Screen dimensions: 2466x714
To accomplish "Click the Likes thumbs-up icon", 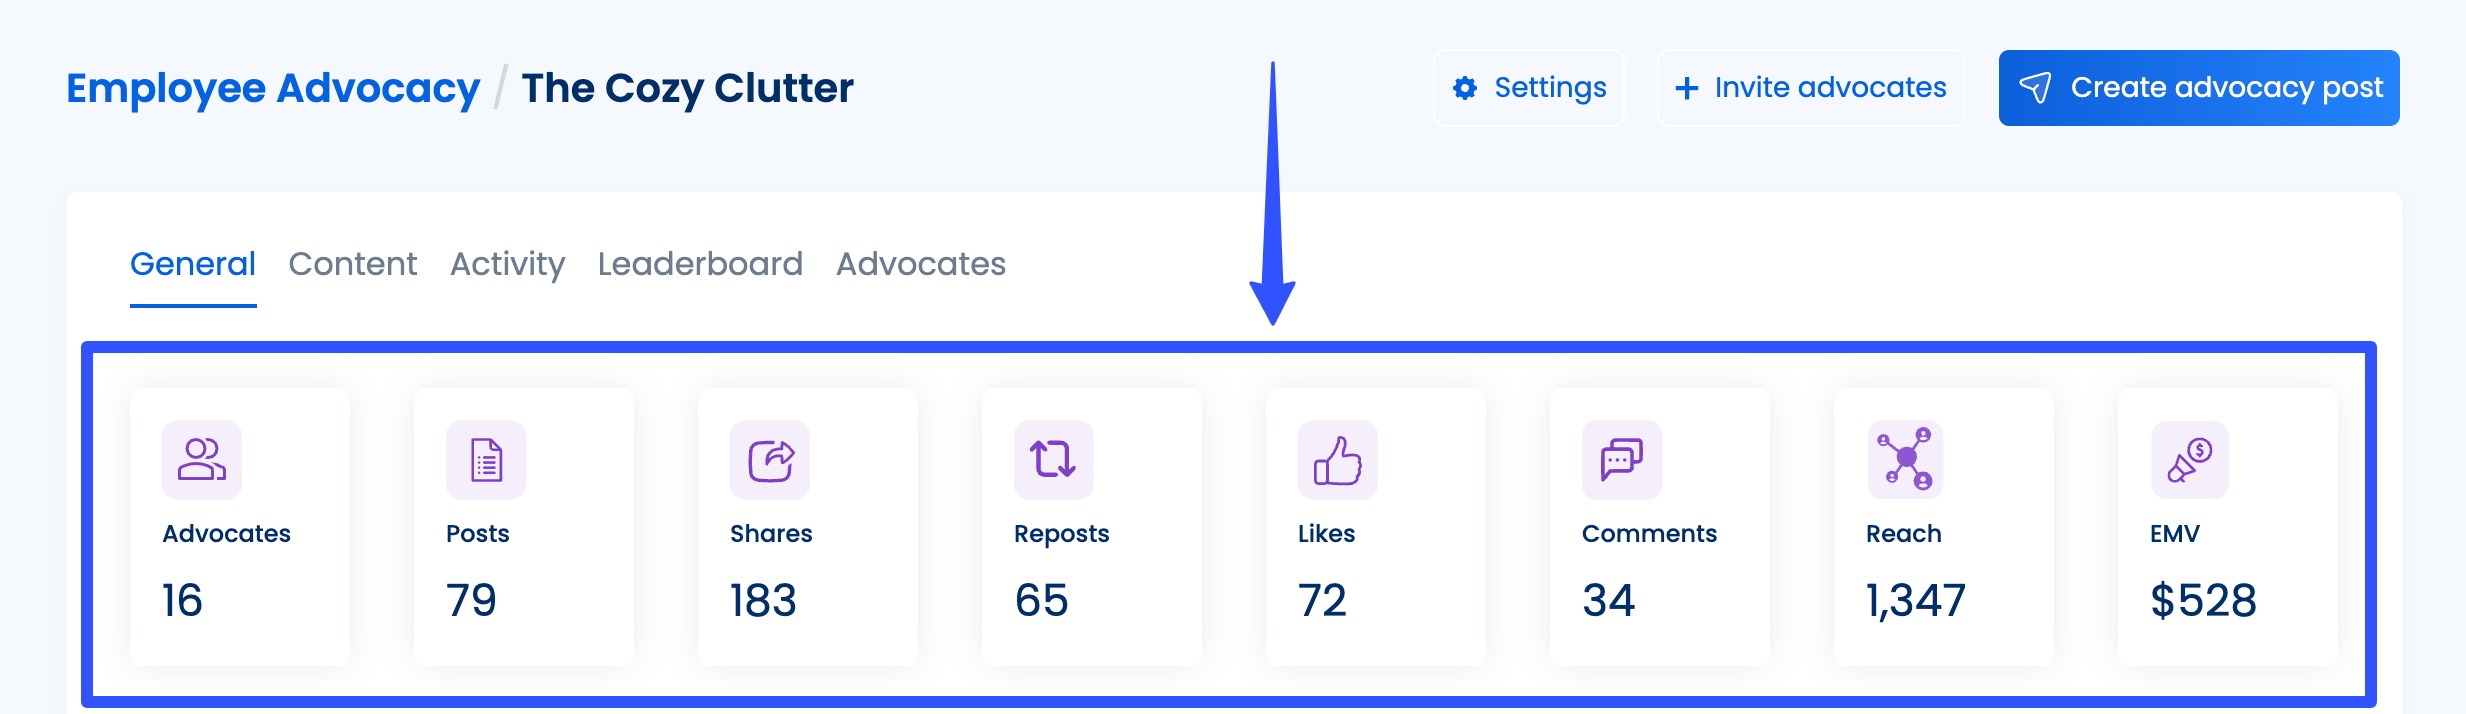I will click(x=1337, y=460).
